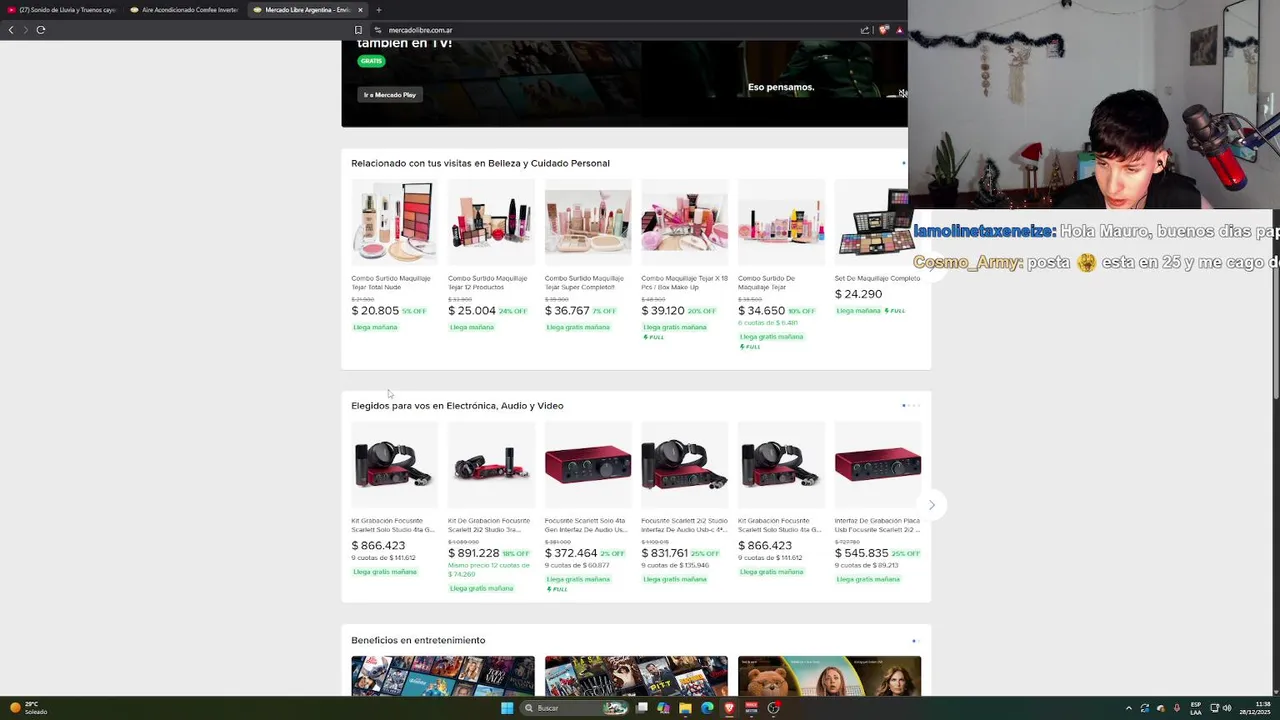
Task: Click the title 'Combo Surtido Maquillaje Tejar 12 Productos'
Action: [x=488, y=283]
